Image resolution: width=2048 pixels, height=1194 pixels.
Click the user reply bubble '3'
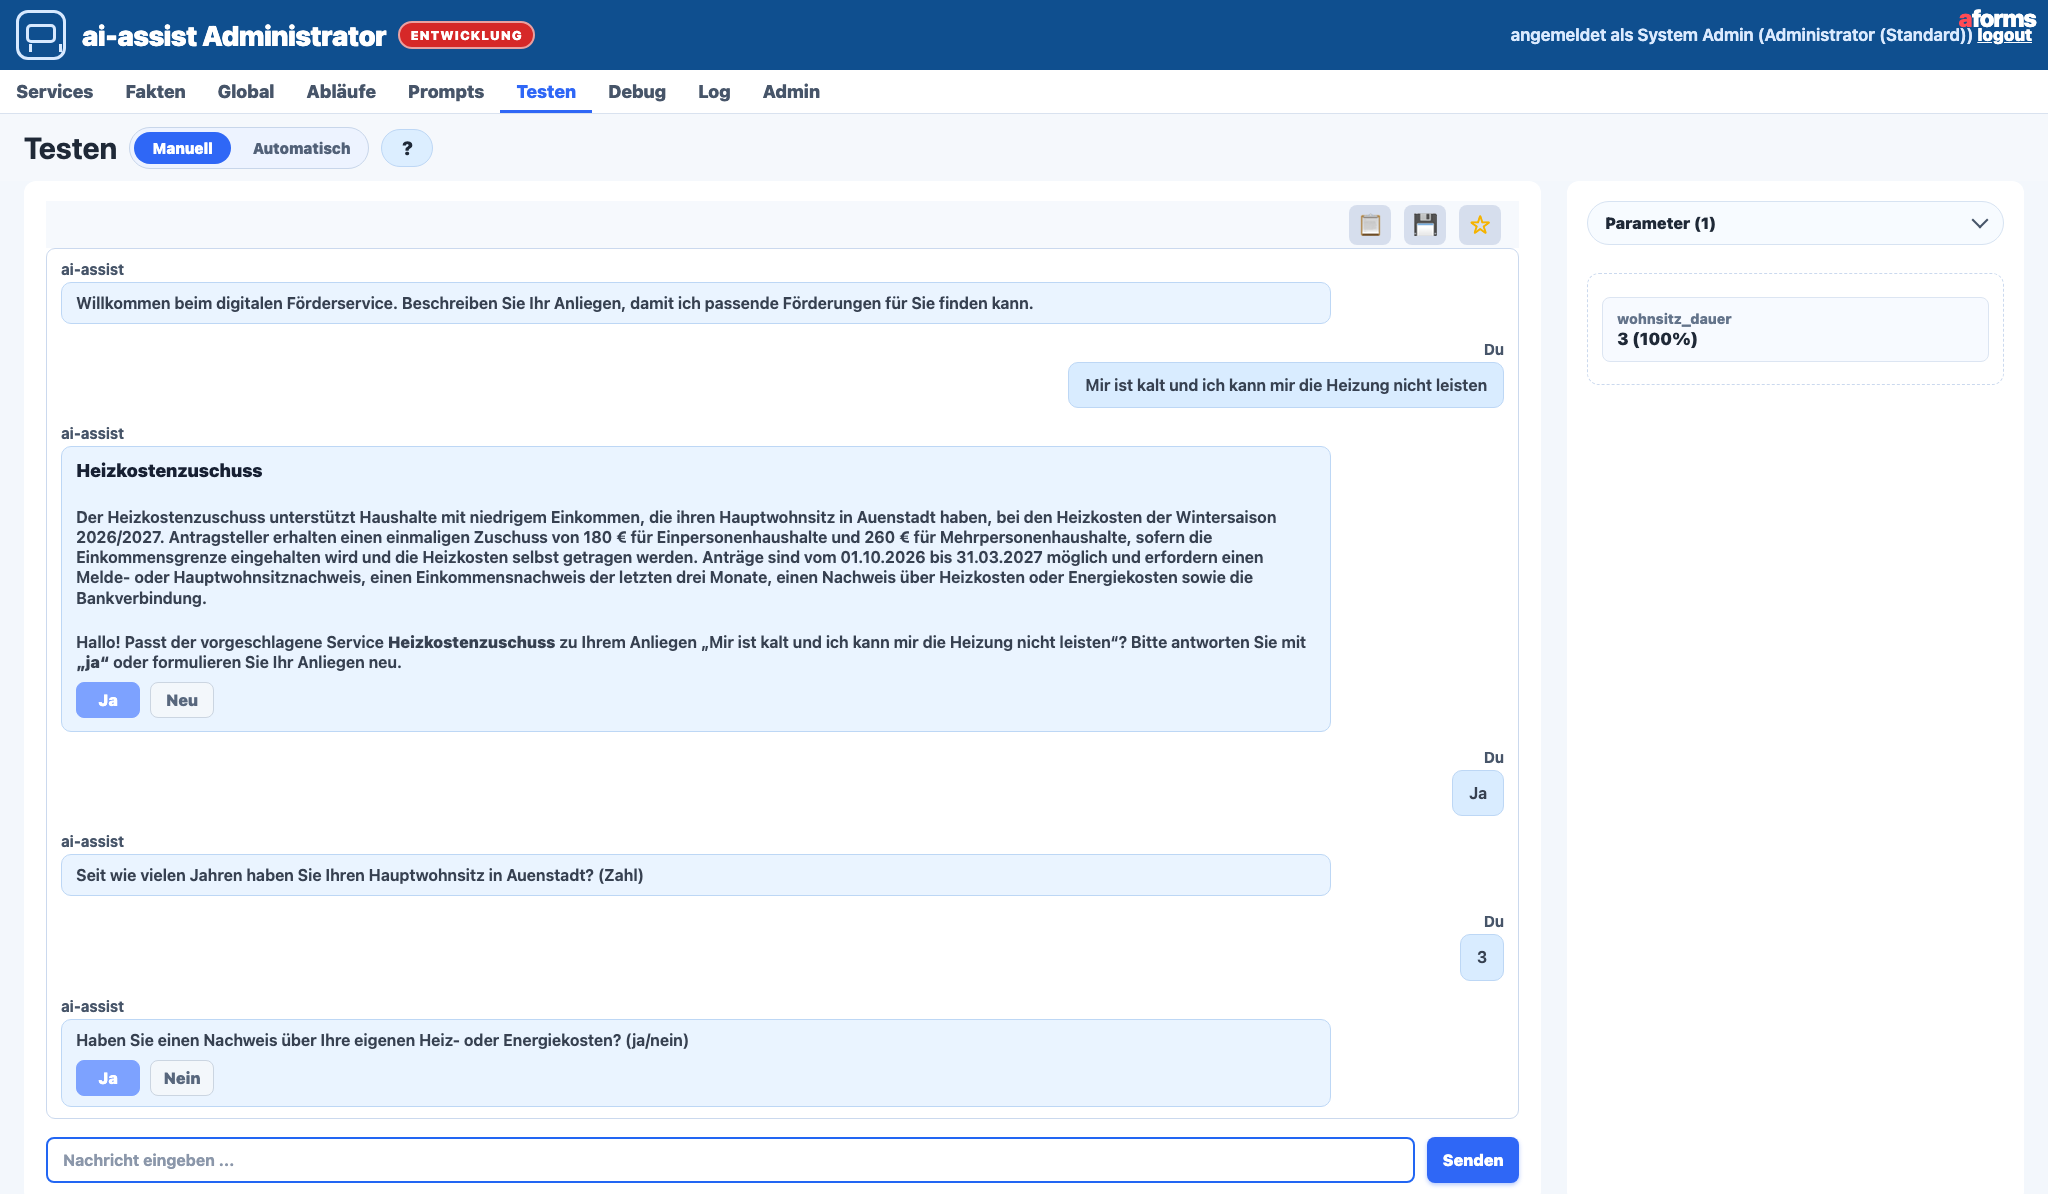(1481, 957)
